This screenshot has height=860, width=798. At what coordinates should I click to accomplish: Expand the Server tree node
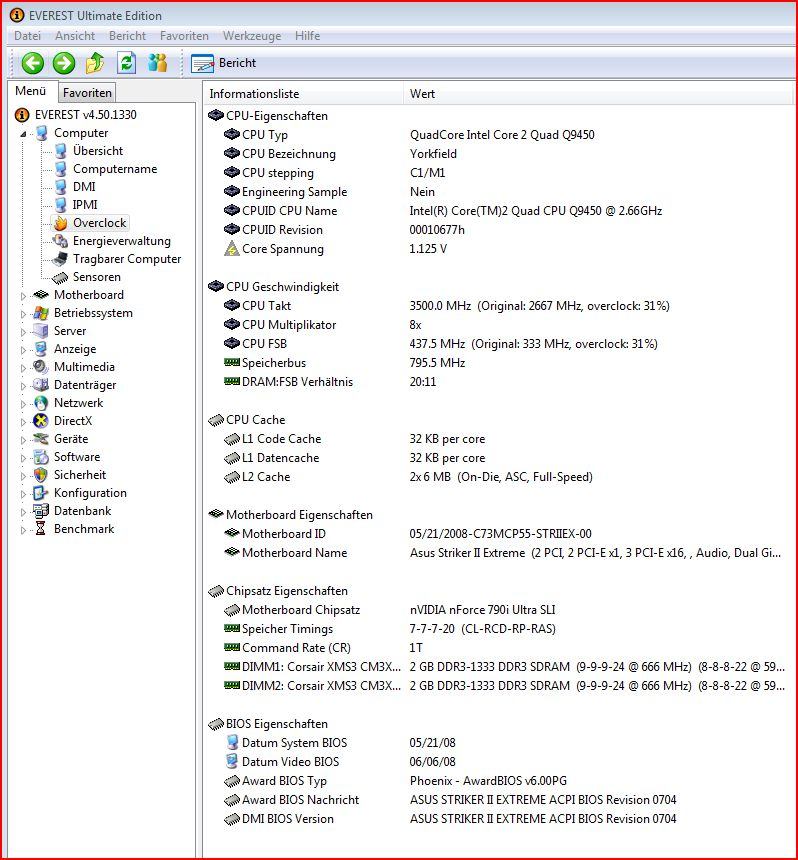23,332
